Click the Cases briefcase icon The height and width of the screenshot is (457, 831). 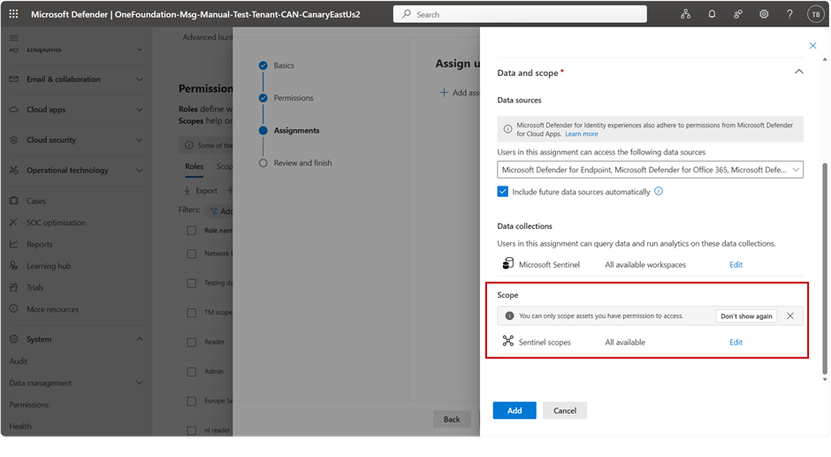pos(14,201)
